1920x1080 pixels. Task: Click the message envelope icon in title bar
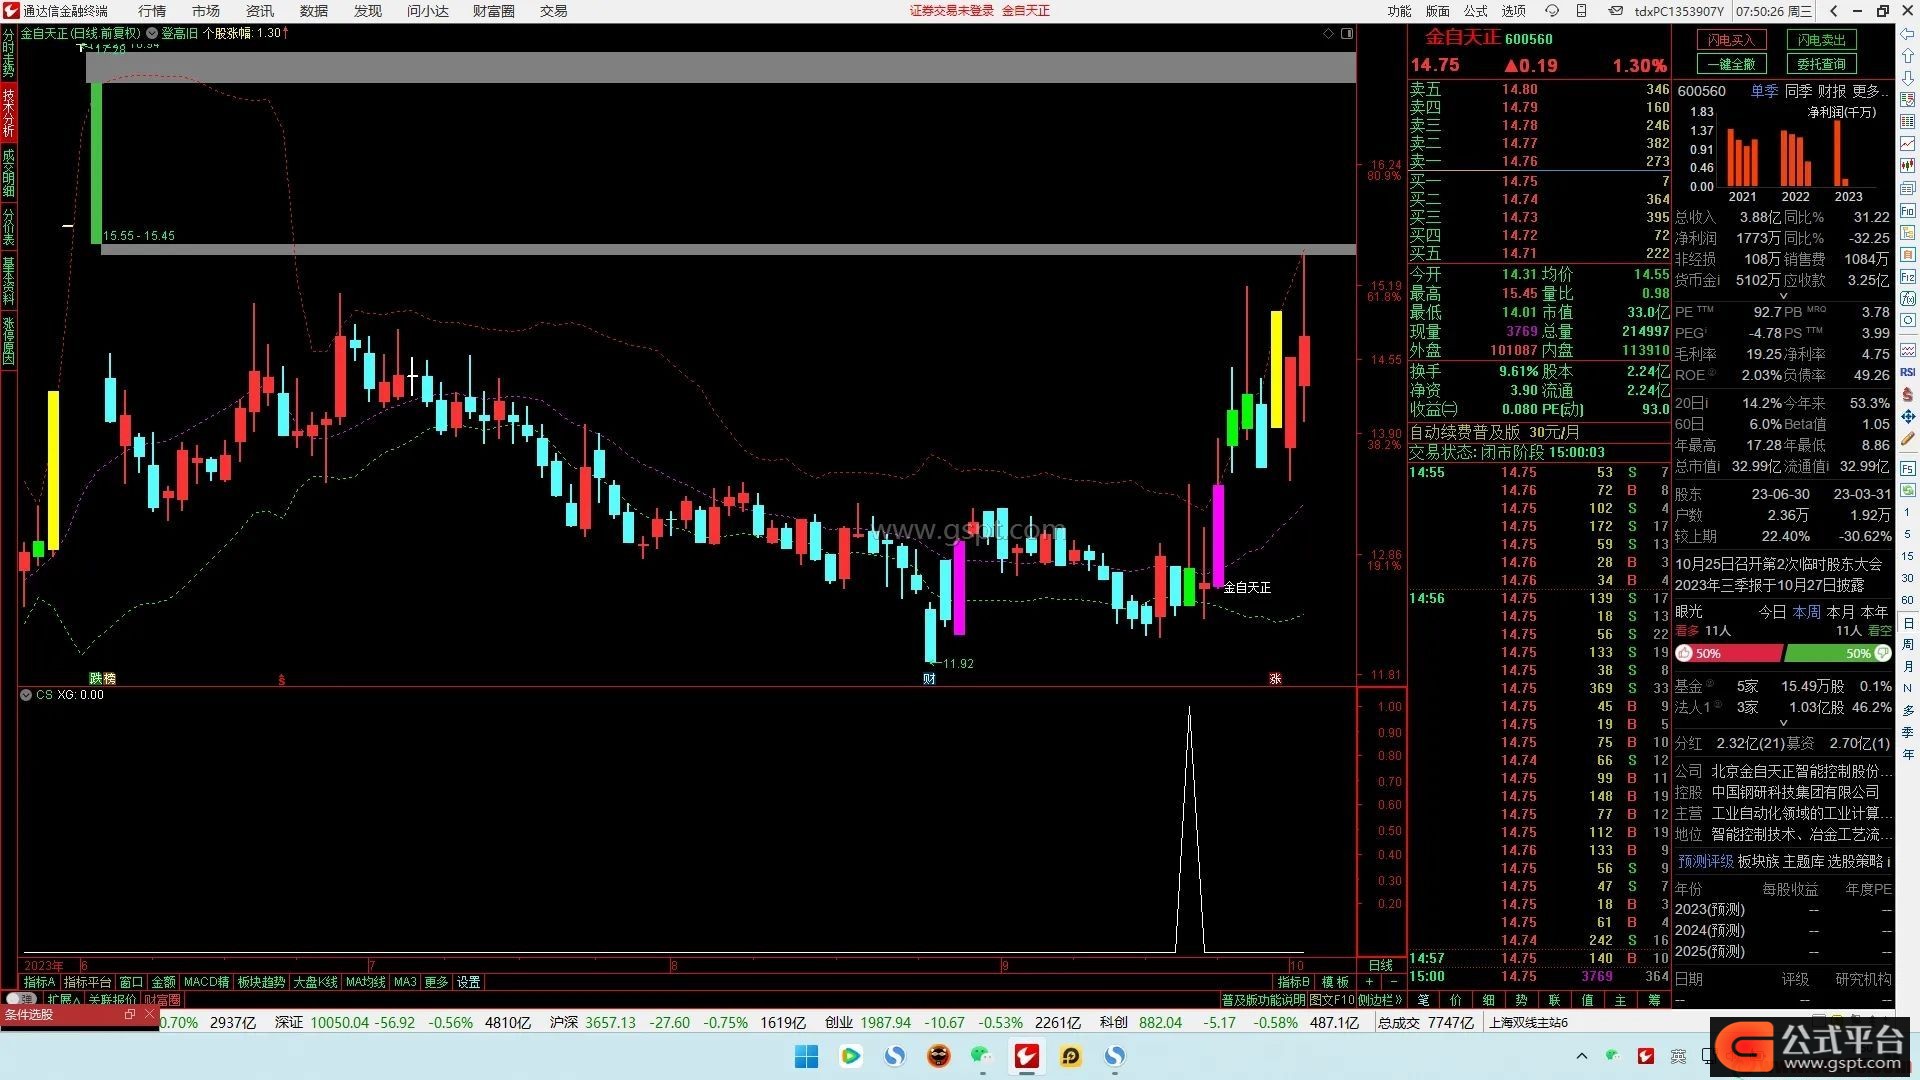click(x=1616, y=11)
